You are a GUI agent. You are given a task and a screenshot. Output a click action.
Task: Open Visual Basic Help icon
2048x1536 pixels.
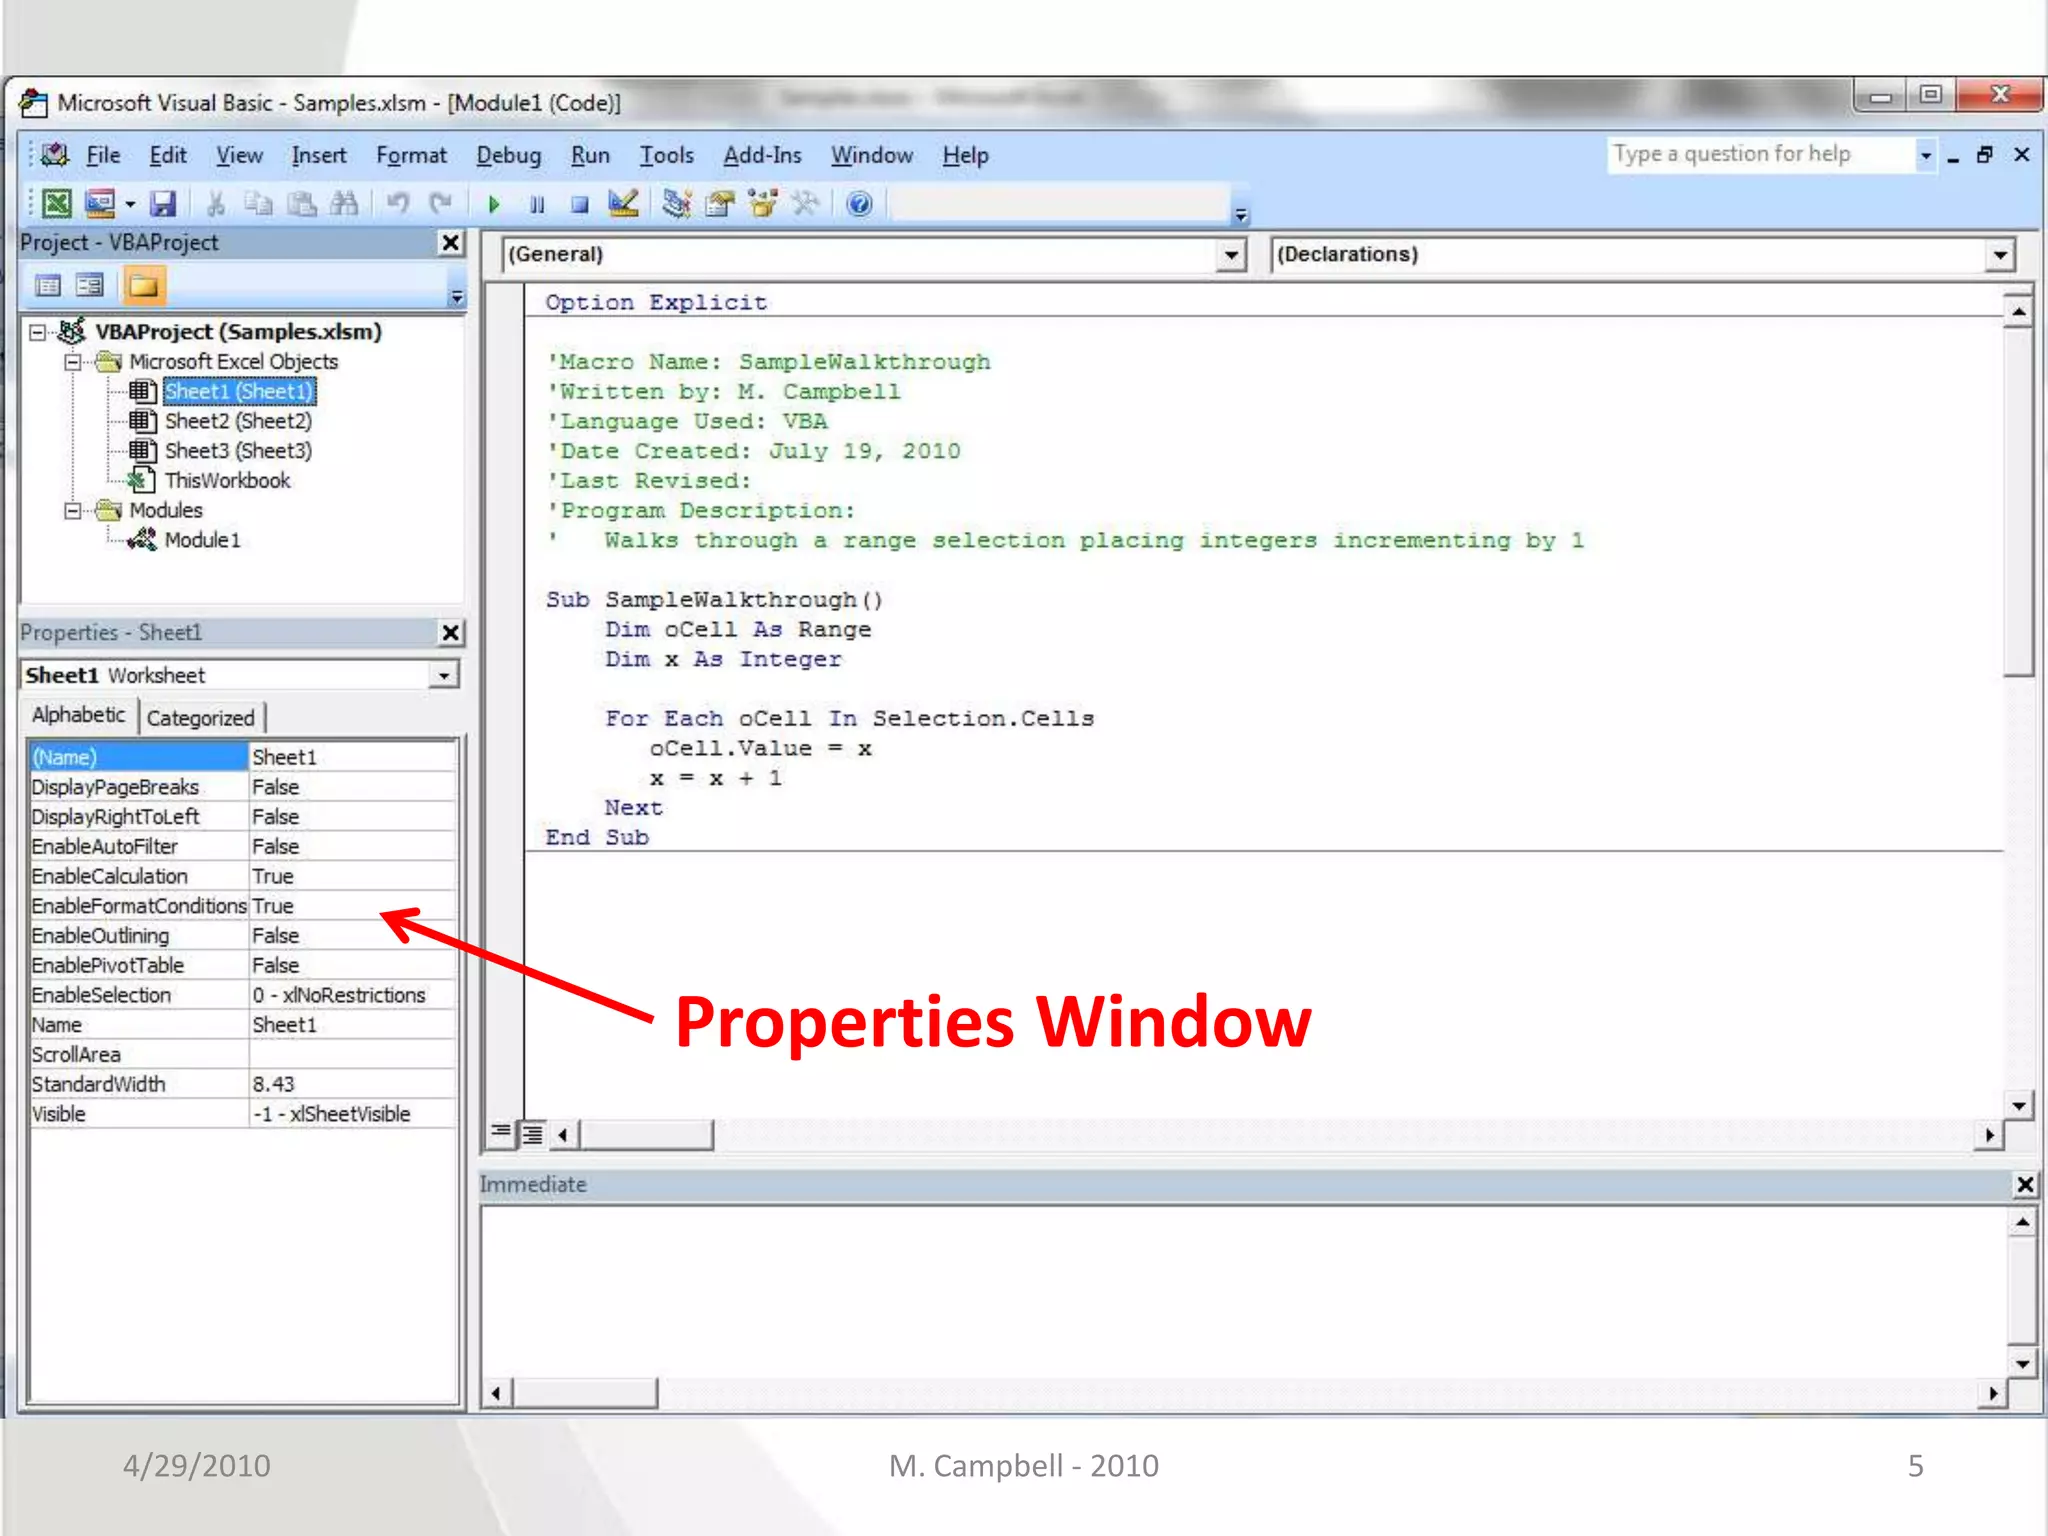click(x=859, y=204)
